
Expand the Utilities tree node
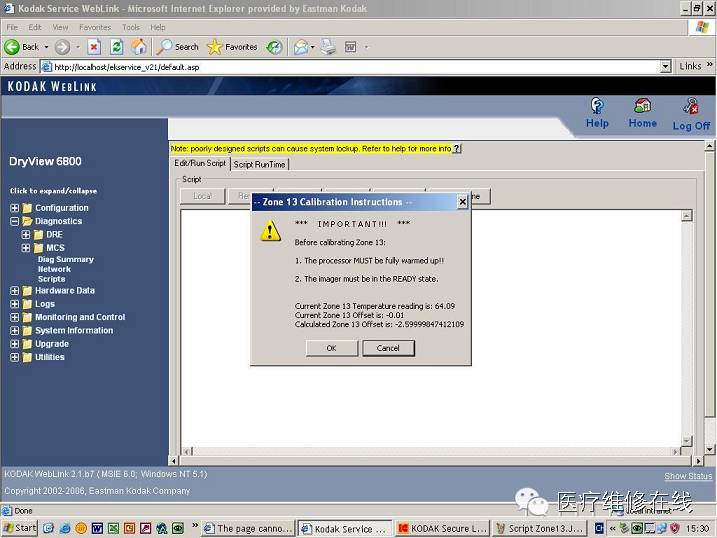click(15, 357)
